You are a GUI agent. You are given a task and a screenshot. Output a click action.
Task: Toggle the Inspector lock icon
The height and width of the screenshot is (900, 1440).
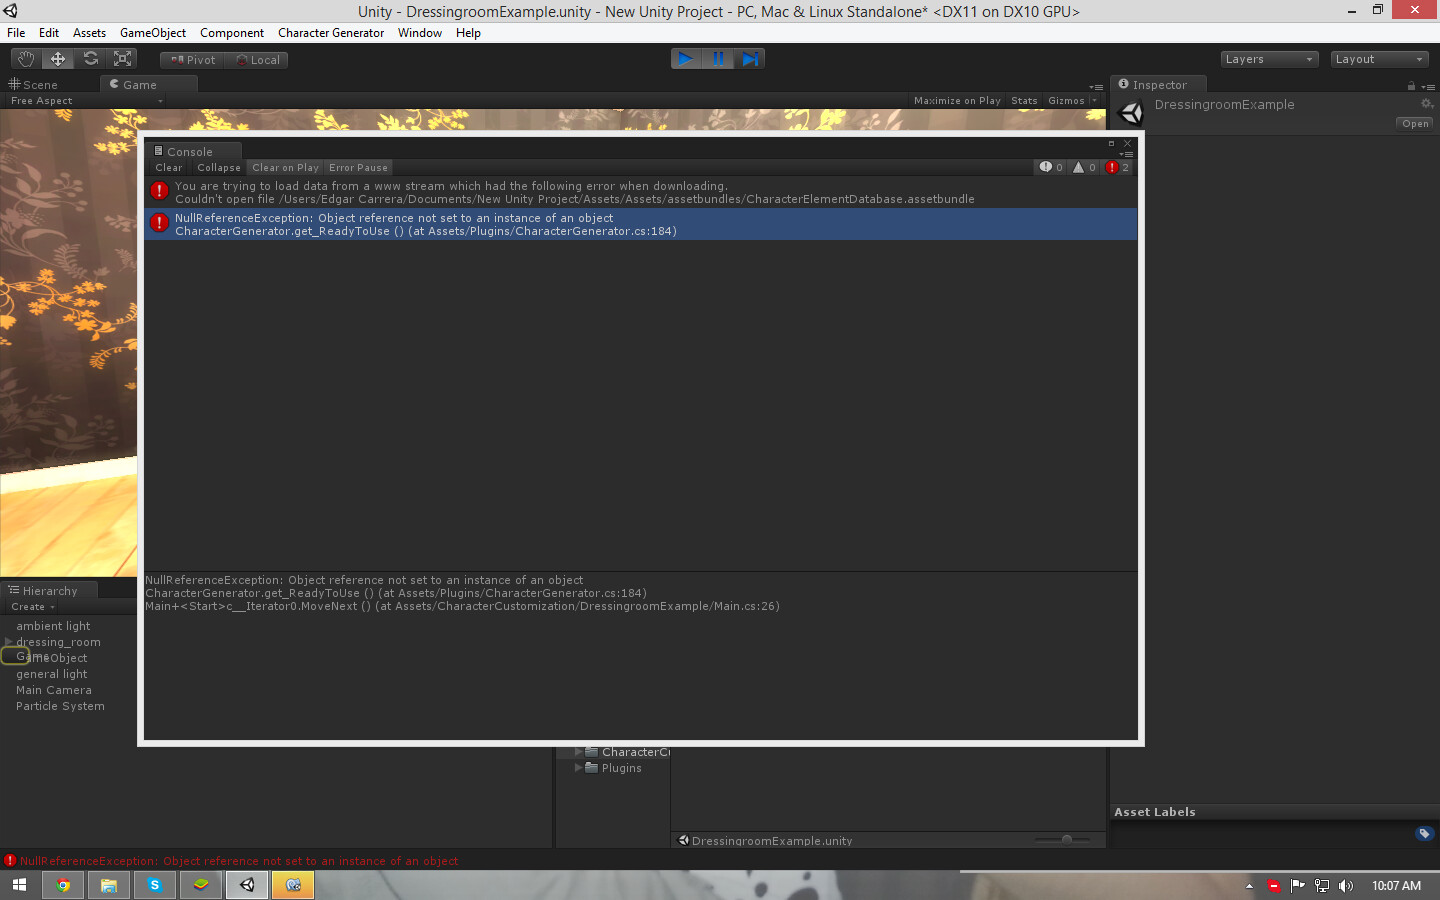pyautogui.click(x=1411, y=86)
